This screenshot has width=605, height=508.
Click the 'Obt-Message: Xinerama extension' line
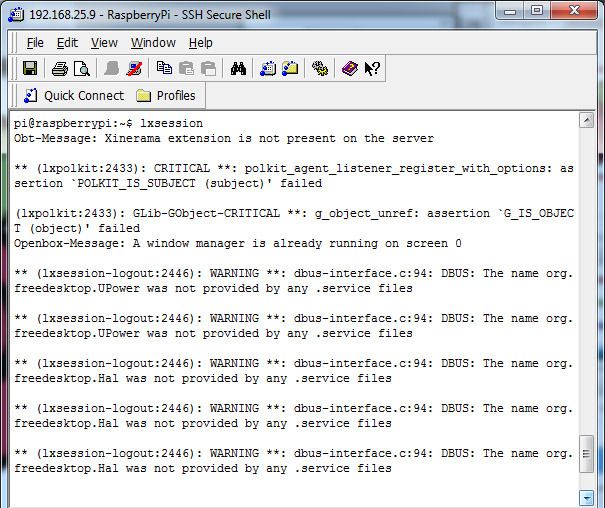pyautogui.click(x=224, y=138)
